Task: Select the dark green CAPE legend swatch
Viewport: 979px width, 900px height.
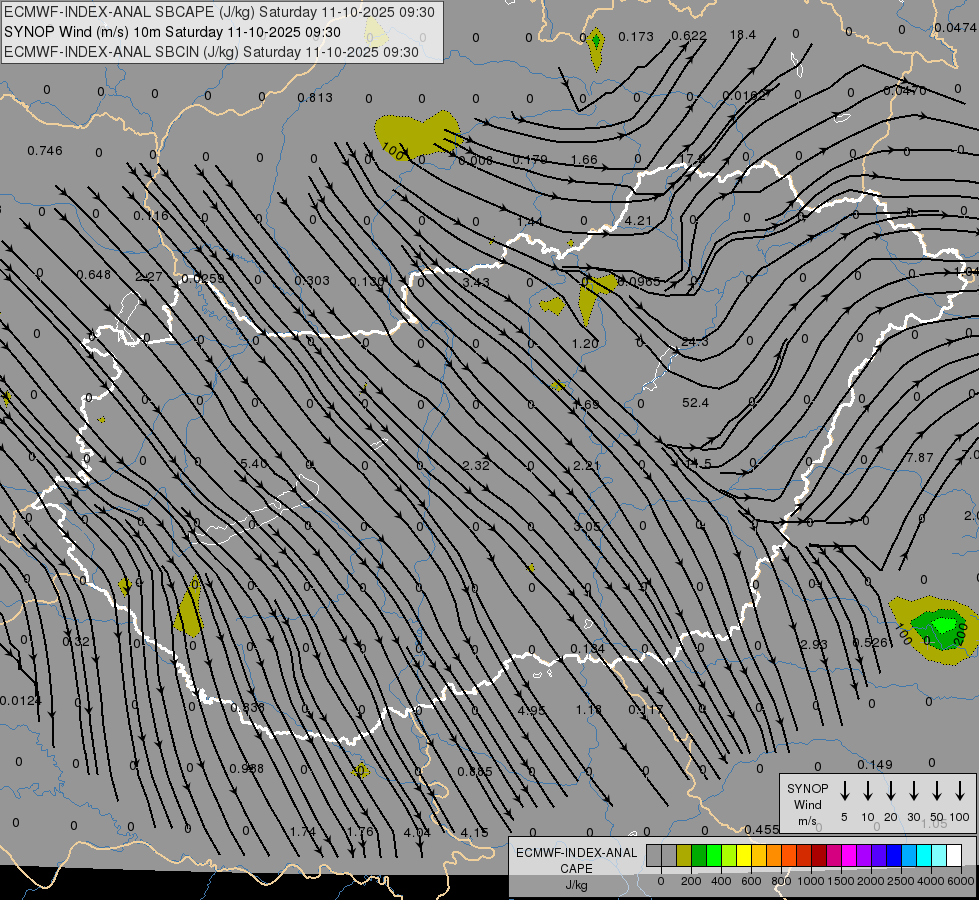Action: 699,856
